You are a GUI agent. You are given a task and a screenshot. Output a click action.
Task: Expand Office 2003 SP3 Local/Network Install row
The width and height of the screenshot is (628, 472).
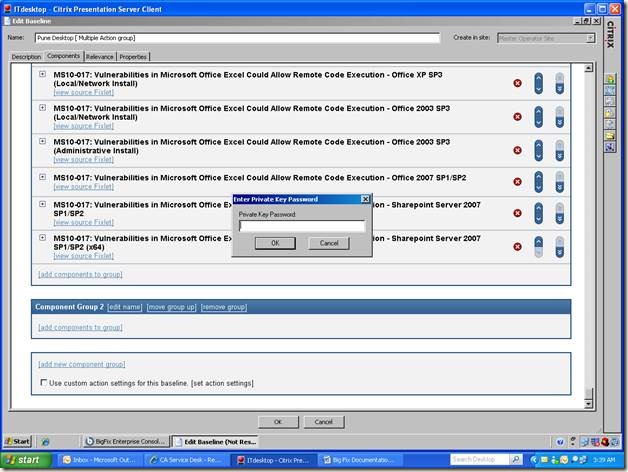pos(42,108)
